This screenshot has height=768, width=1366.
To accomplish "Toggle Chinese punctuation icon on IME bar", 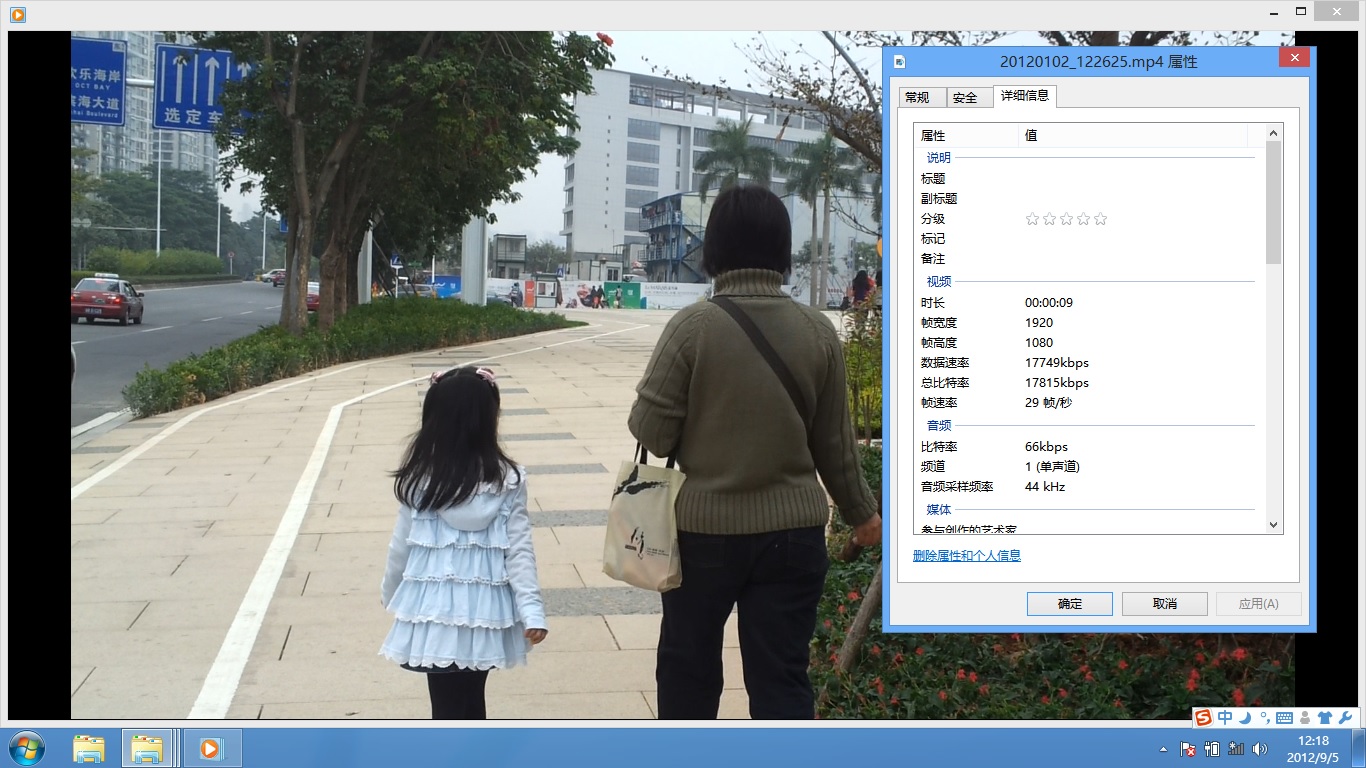I will tap(1264, 717).
